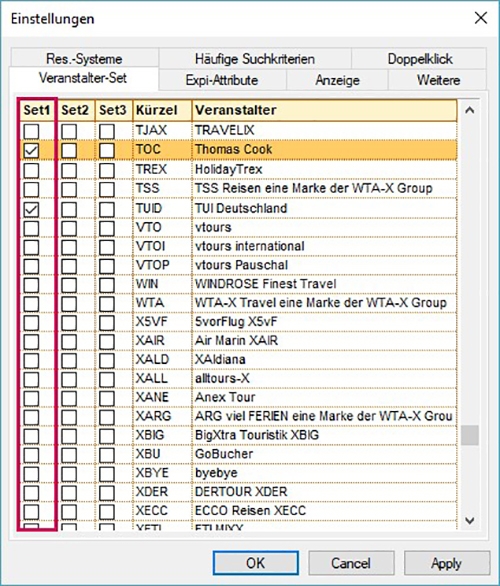This screenshot has height=586, width=500.
Task: Enable Set2 for Thomas Cook
Action: (x=69, y=150)
